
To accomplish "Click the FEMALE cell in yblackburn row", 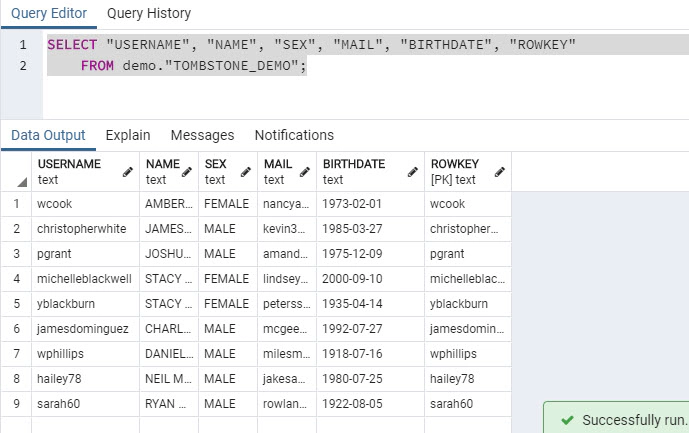I will click(228, 304).
